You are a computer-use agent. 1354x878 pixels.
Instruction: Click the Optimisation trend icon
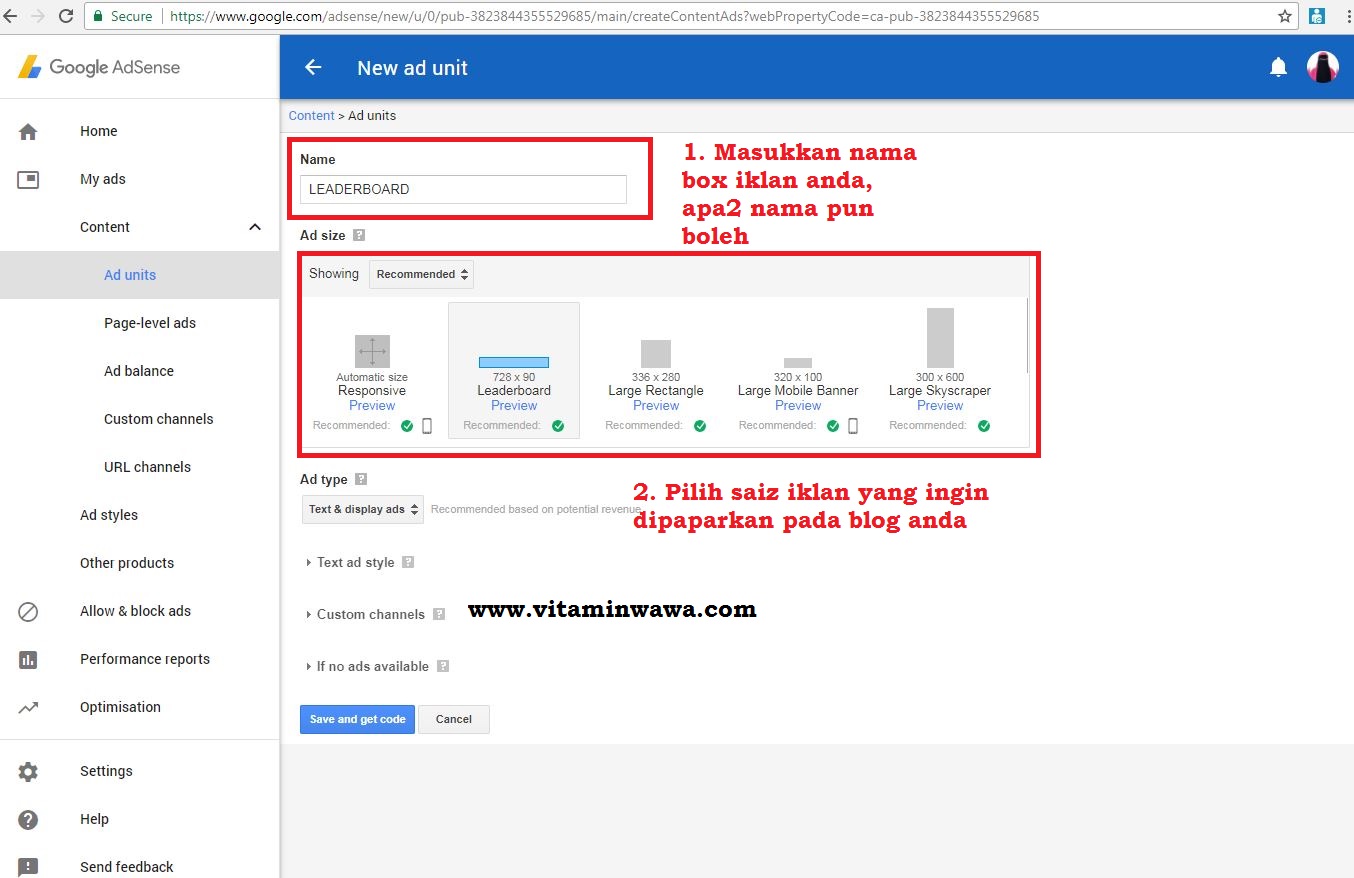(28, 707)
